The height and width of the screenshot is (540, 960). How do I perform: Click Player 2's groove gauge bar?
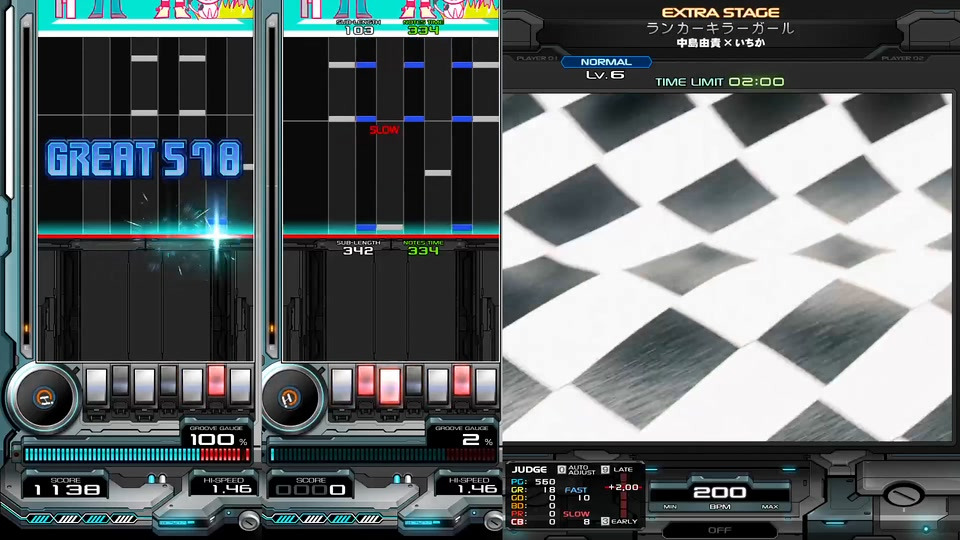pos(383,454)
